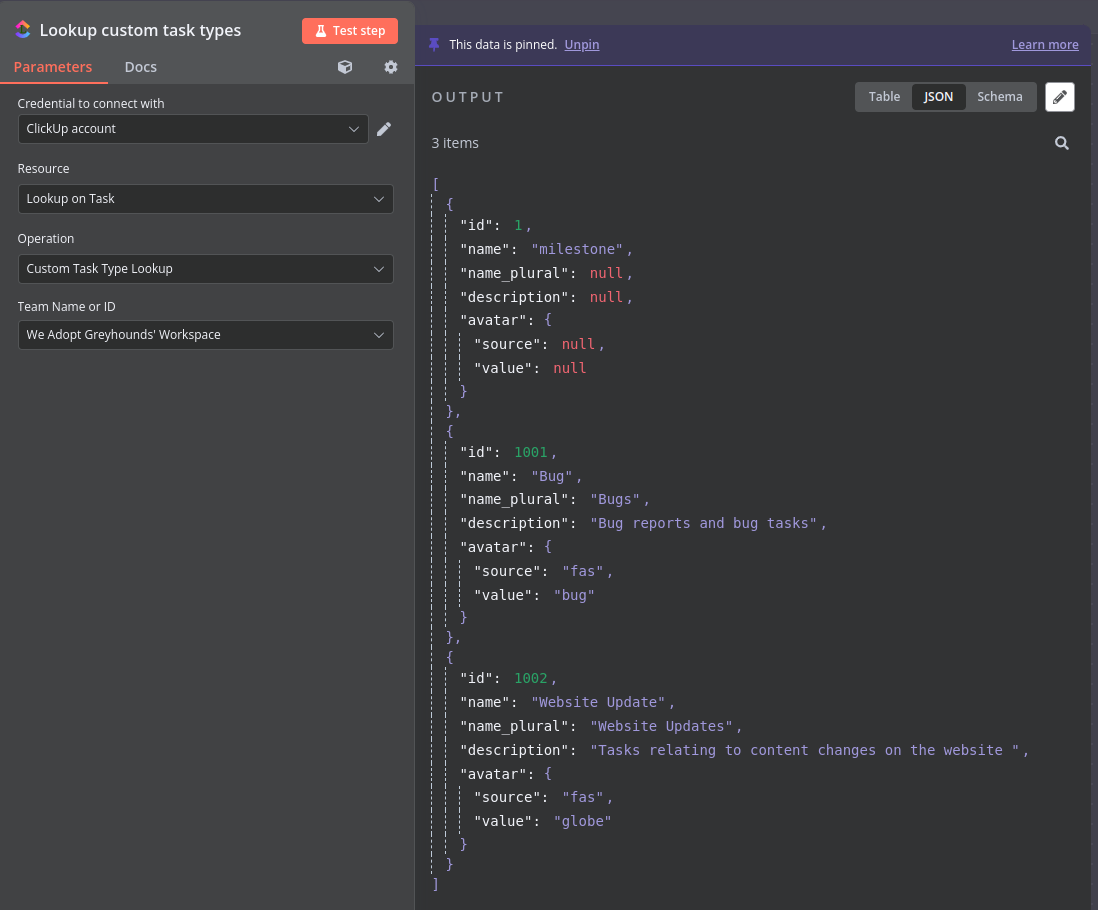This screenshot has height=910, width=1098.
Task: Click the cube icon next to Docs
Action: (x=345, y=67)
